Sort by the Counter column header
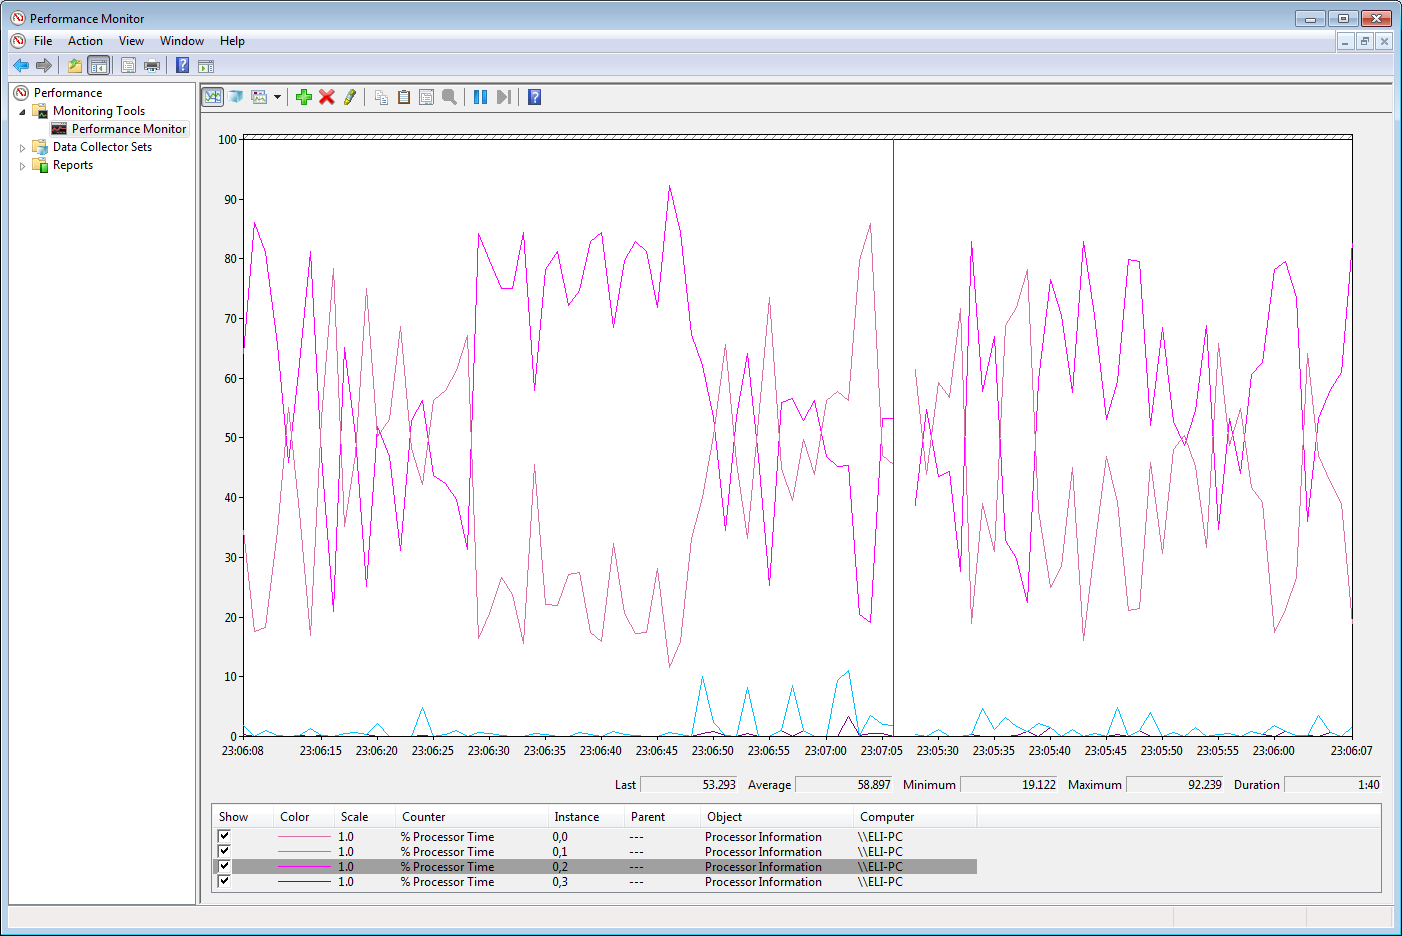1402x936 pixels. point(472,817)
